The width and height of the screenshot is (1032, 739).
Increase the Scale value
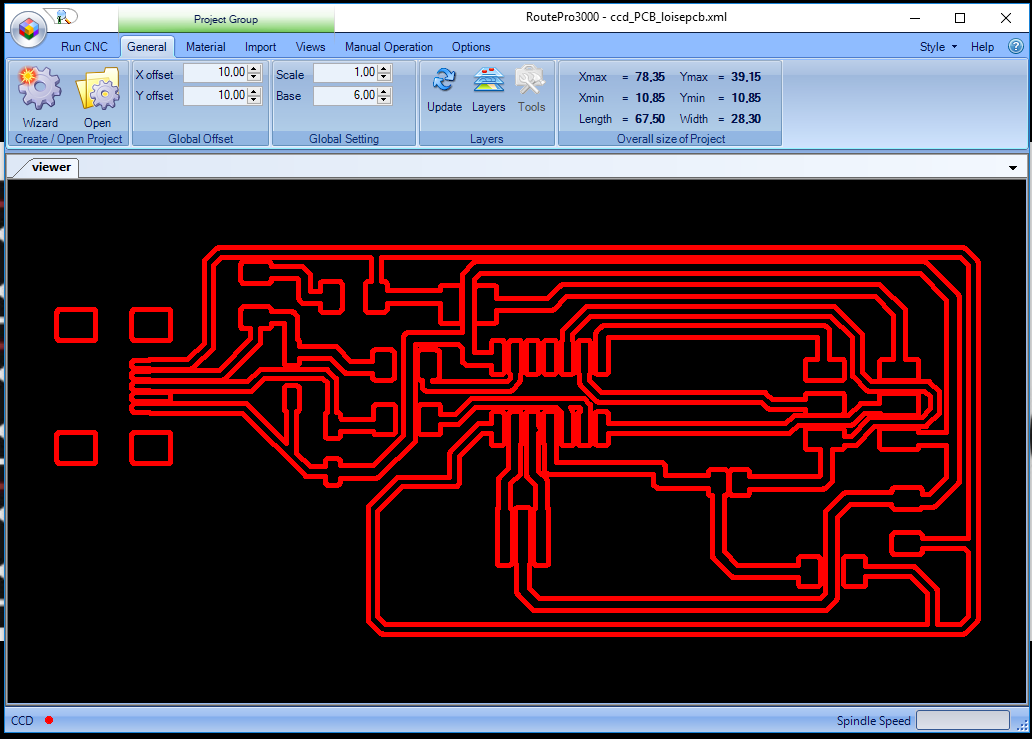click(x=384, y=68)
